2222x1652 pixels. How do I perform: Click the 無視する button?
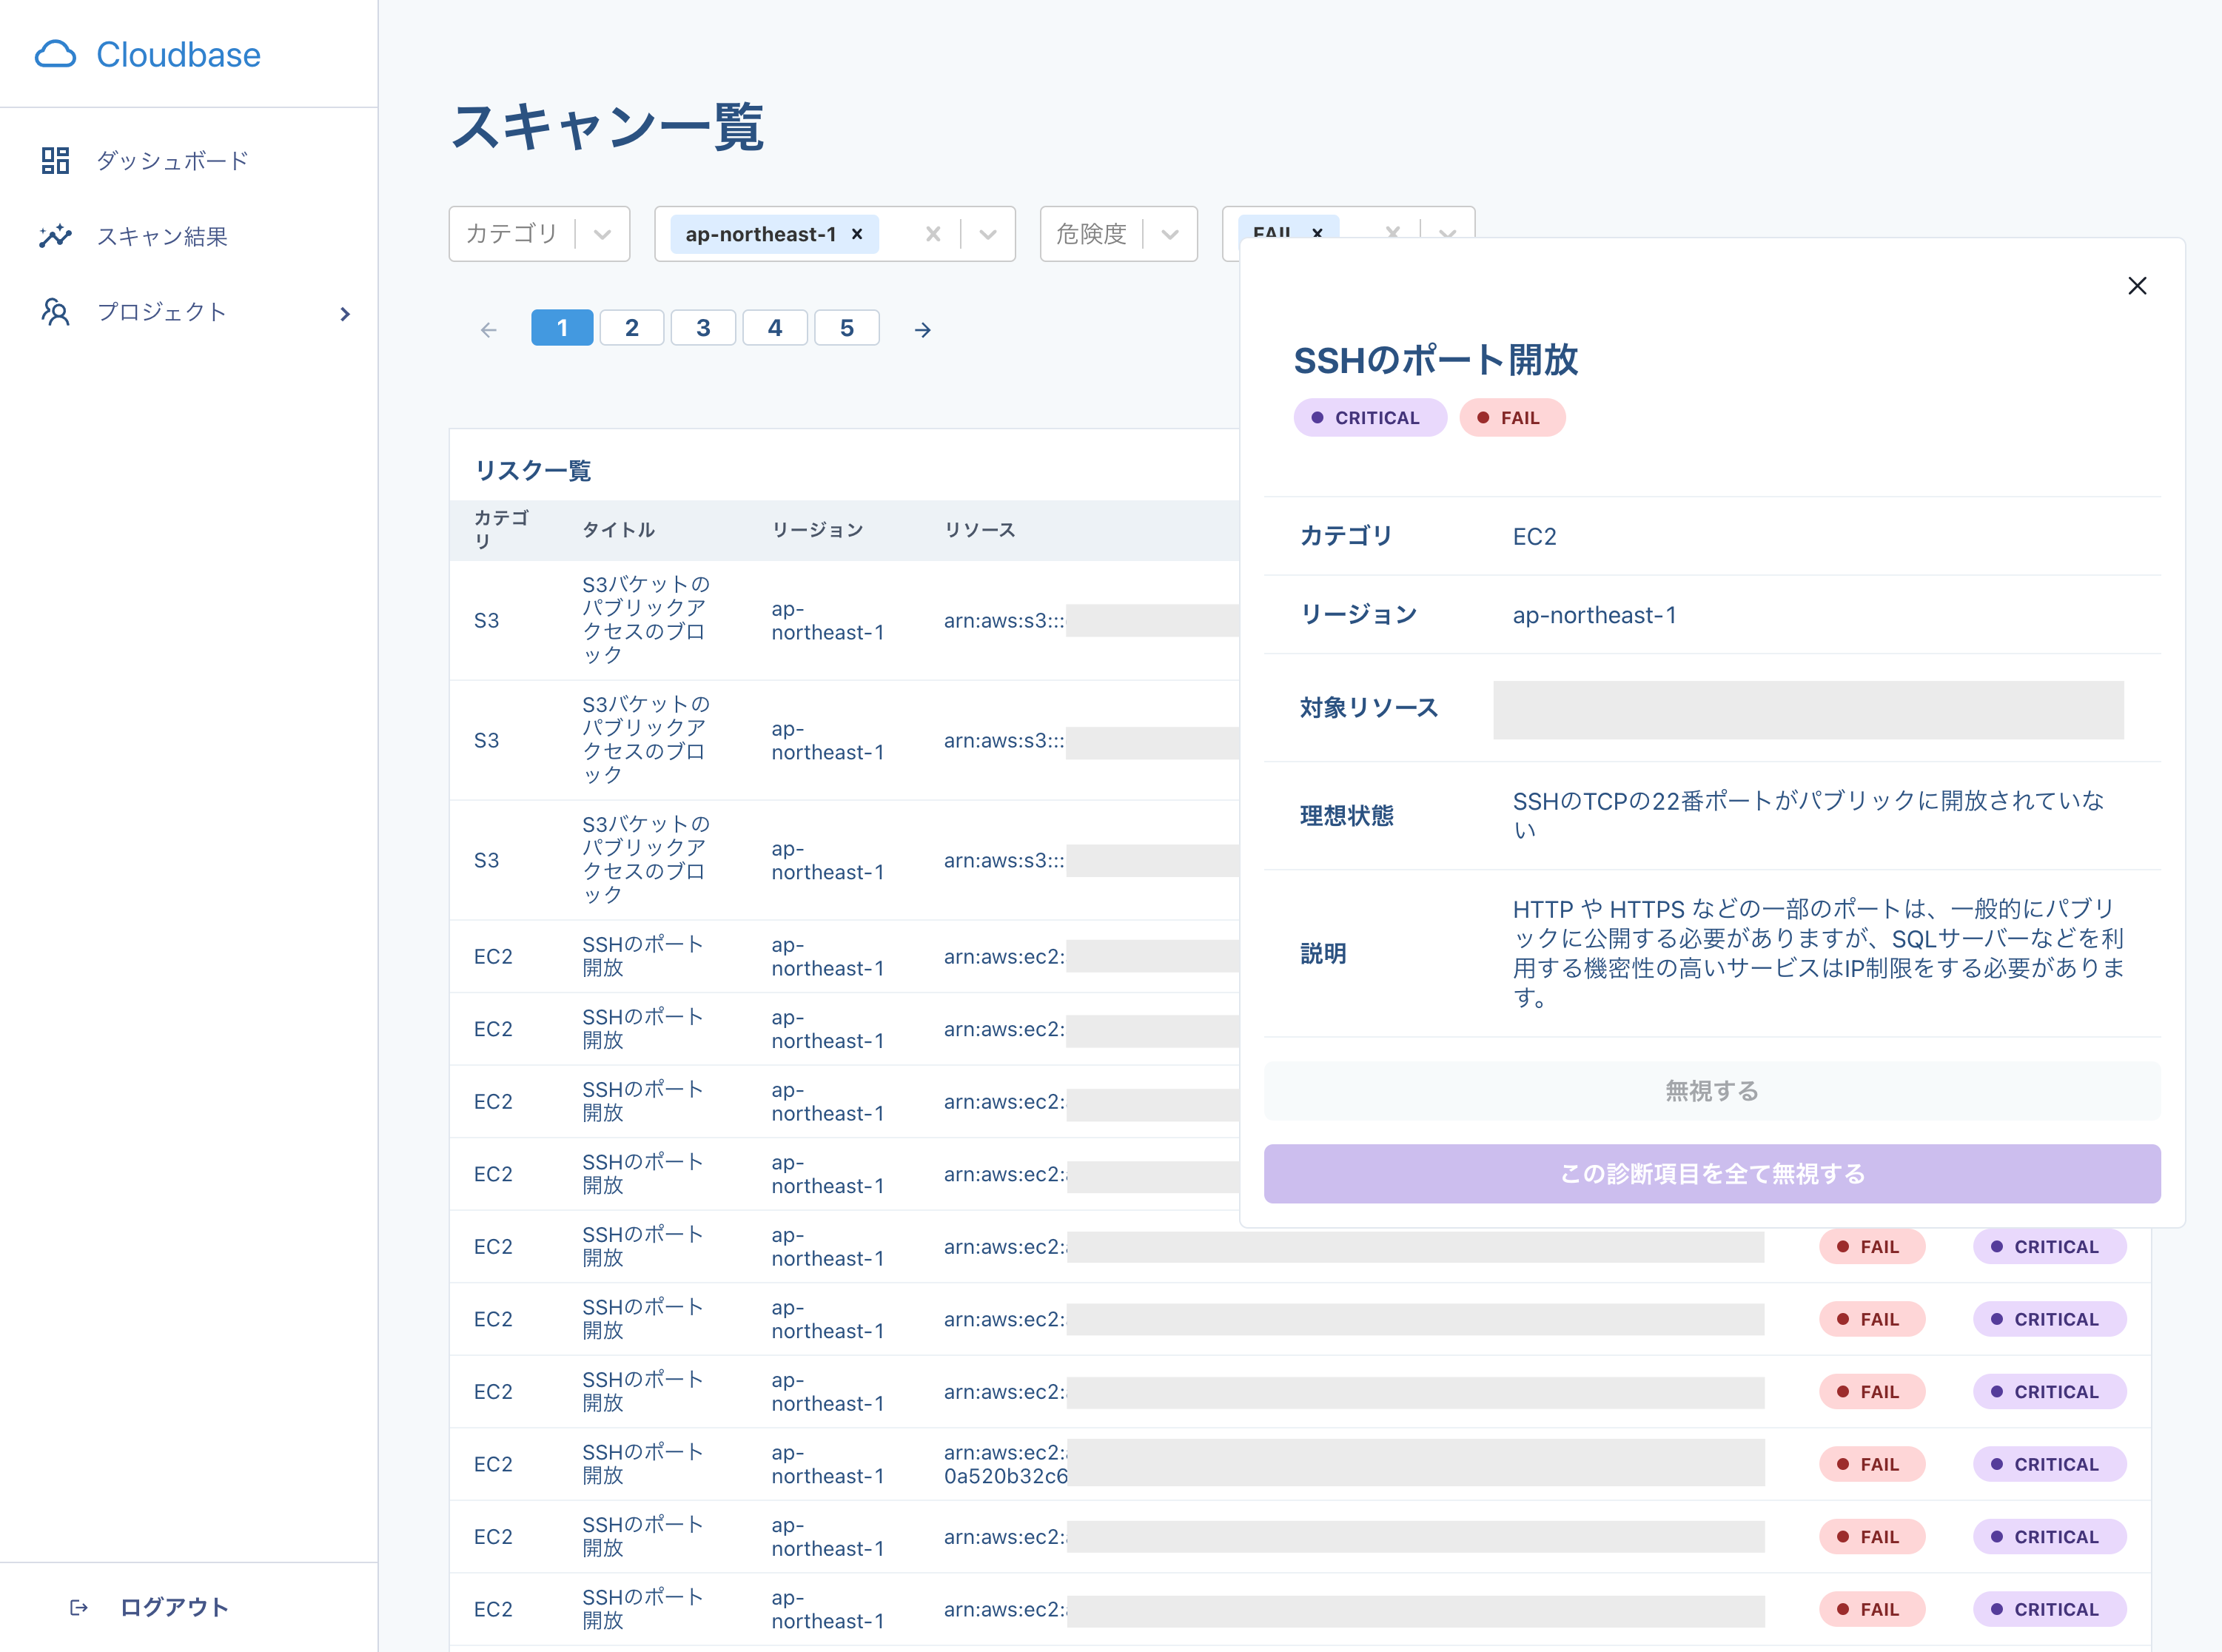point(1711,1091)
